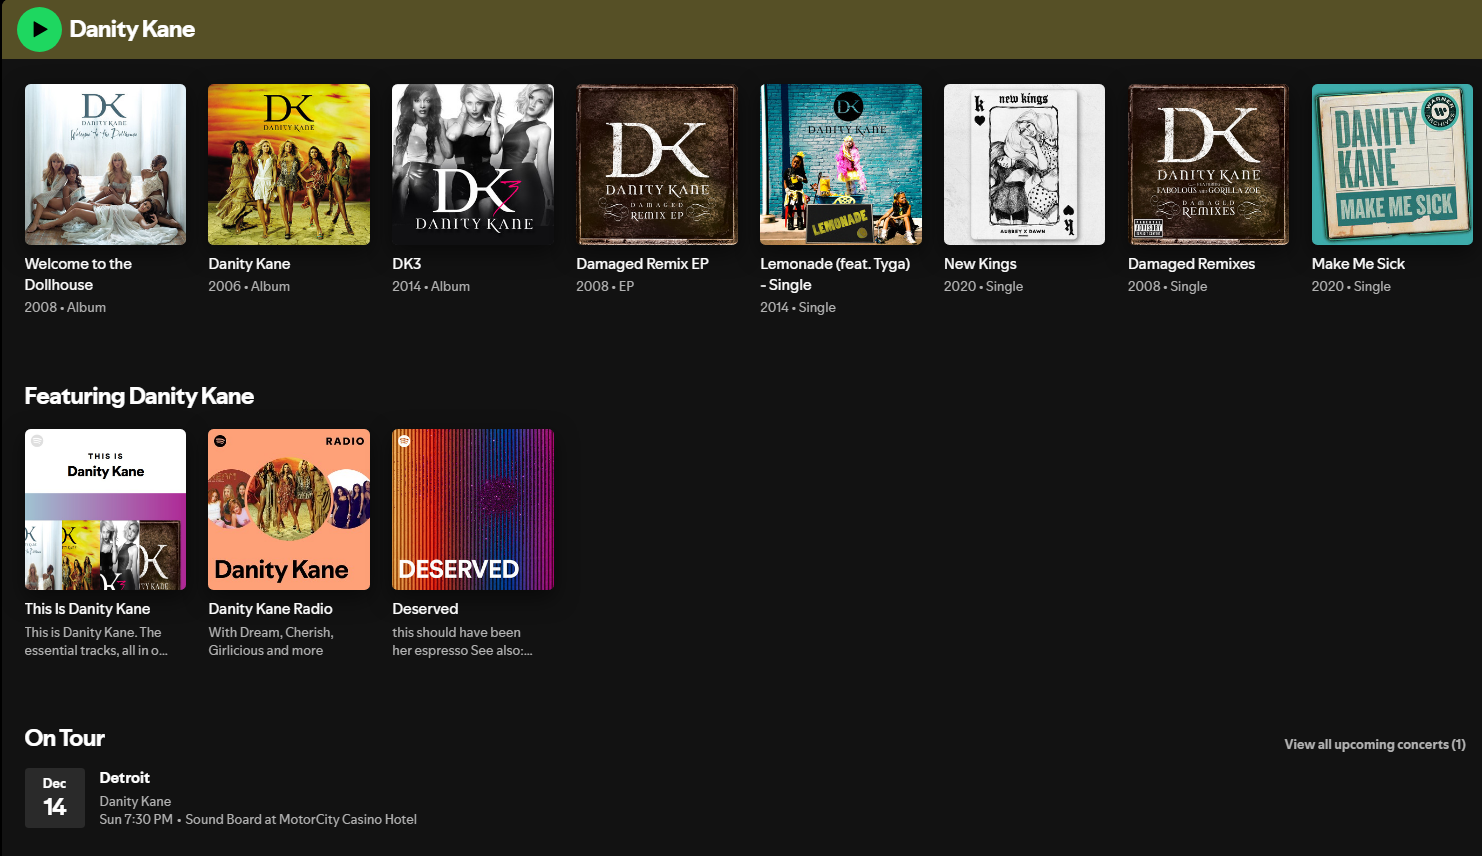
Task: Click the New Kings title text
Action: [x=980, y=264]
